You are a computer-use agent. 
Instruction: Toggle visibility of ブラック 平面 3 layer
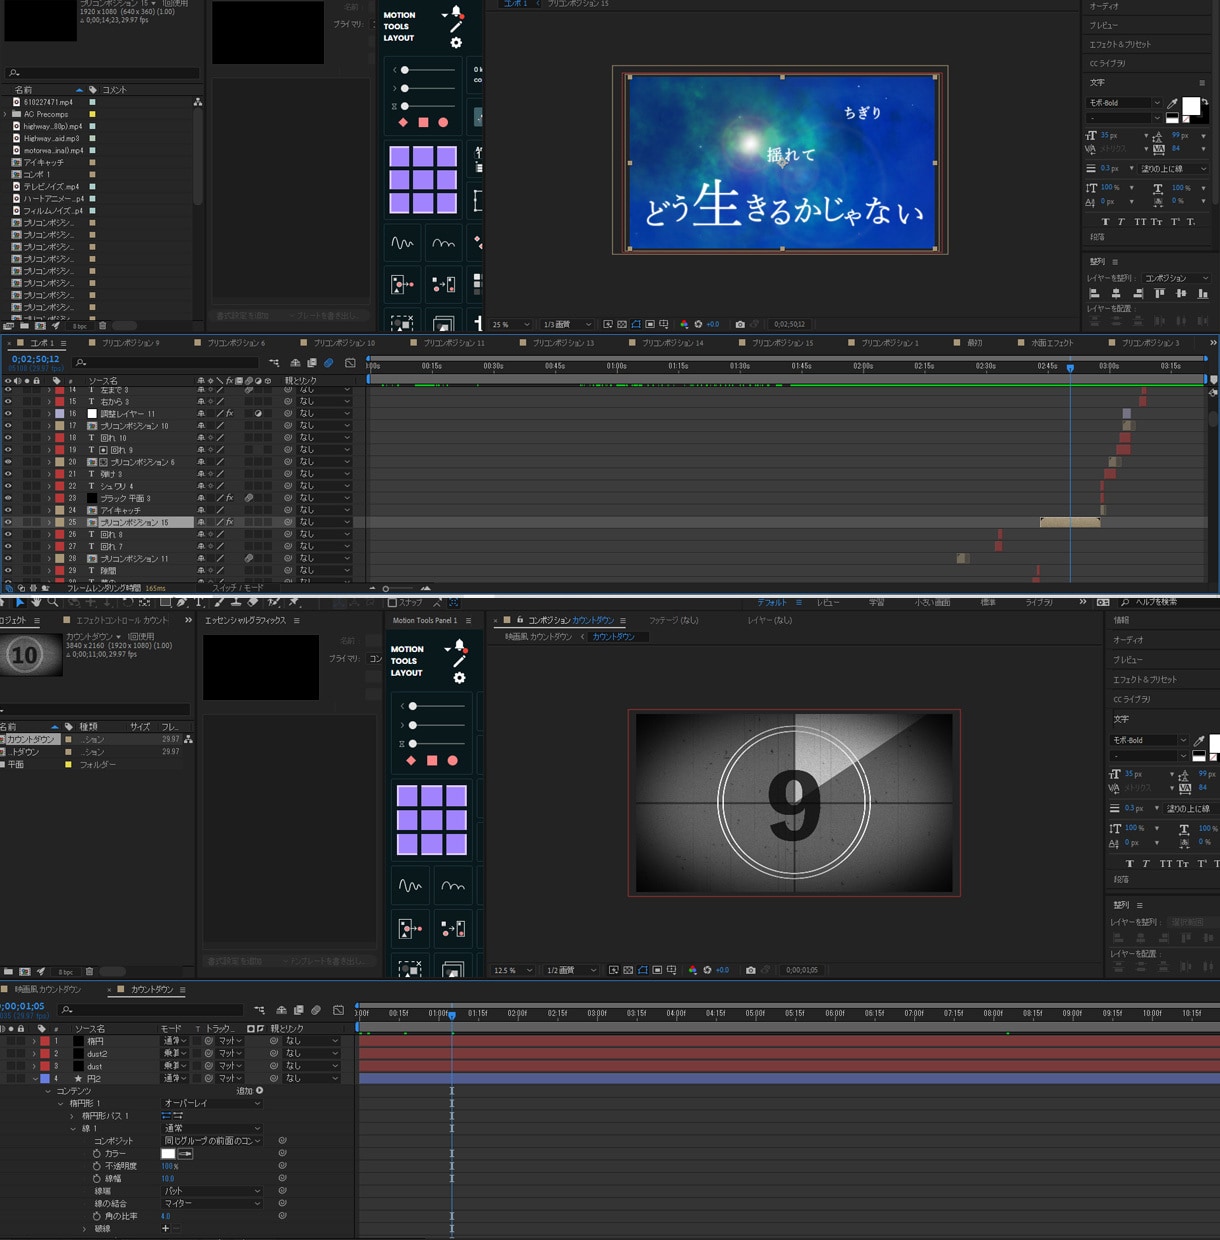pos(8,498)
